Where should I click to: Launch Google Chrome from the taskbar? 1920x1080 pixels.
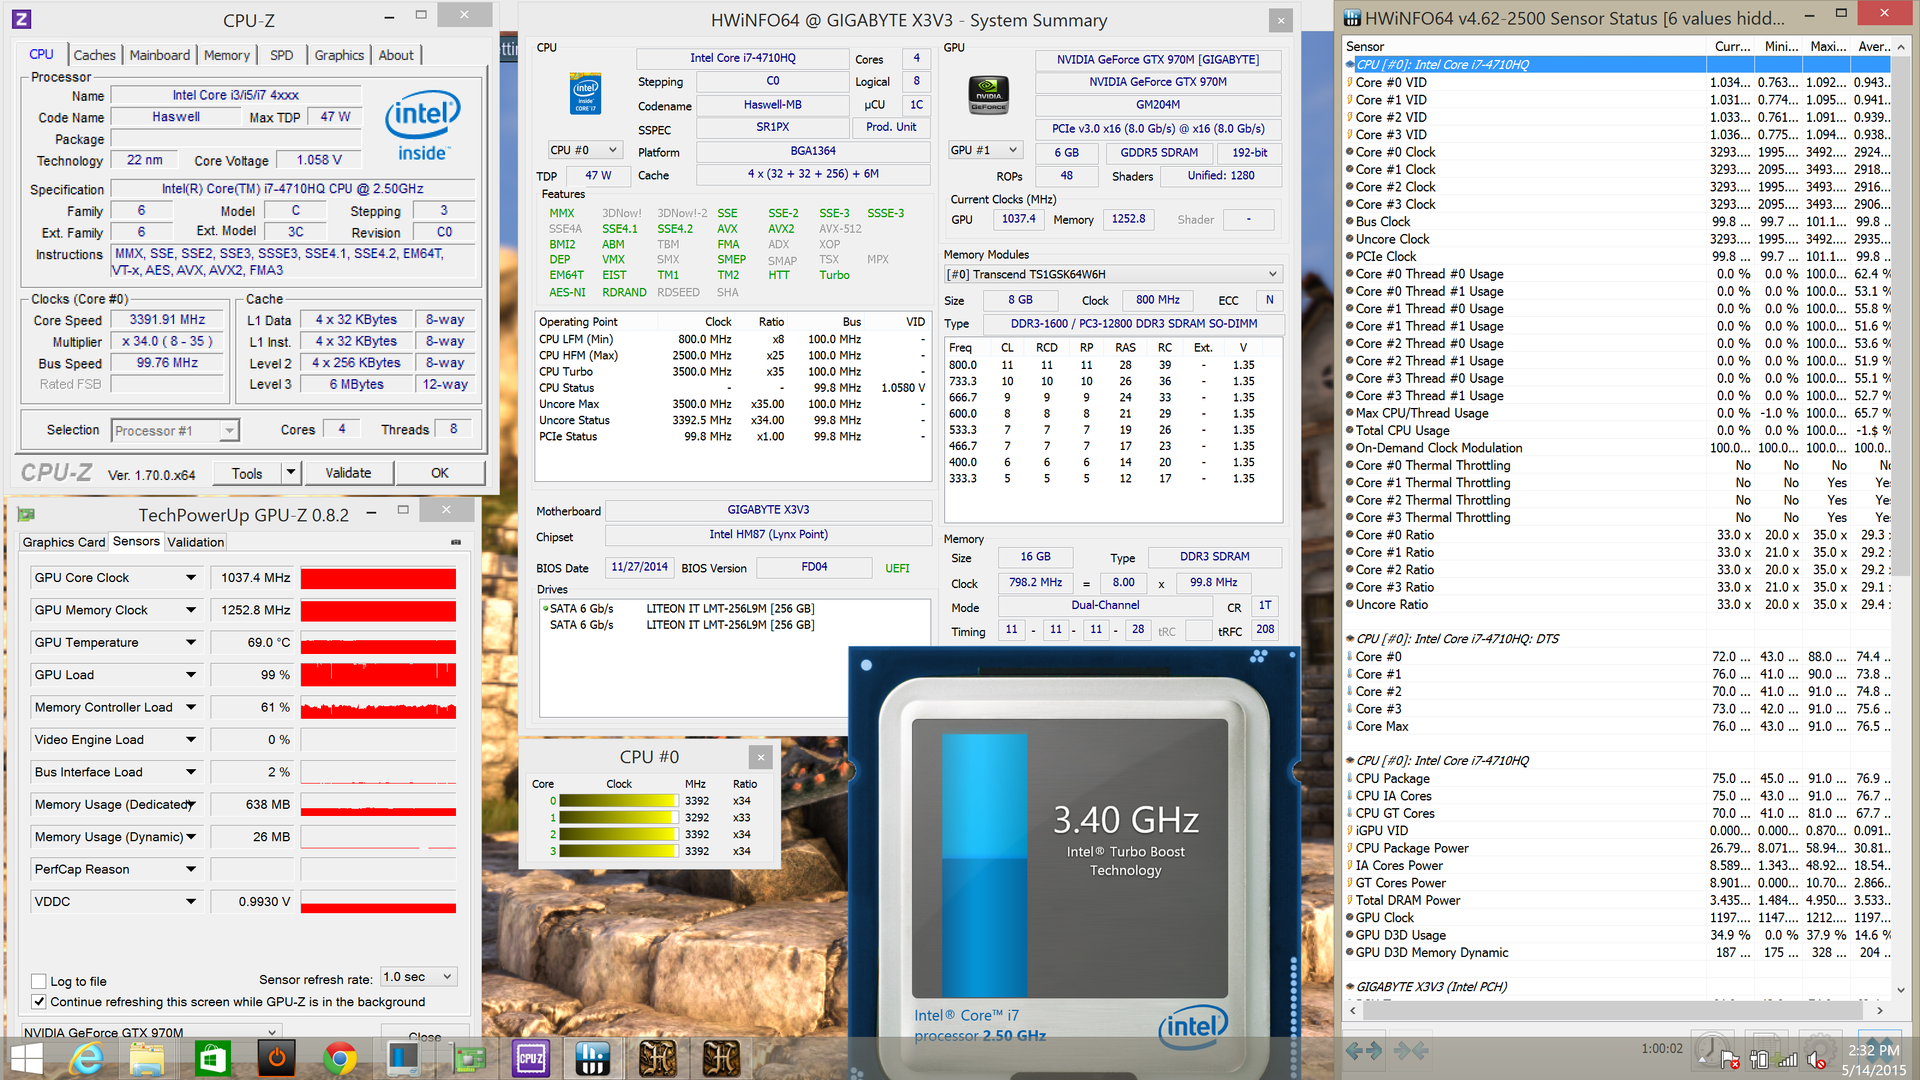click(x=339, y=1058)
